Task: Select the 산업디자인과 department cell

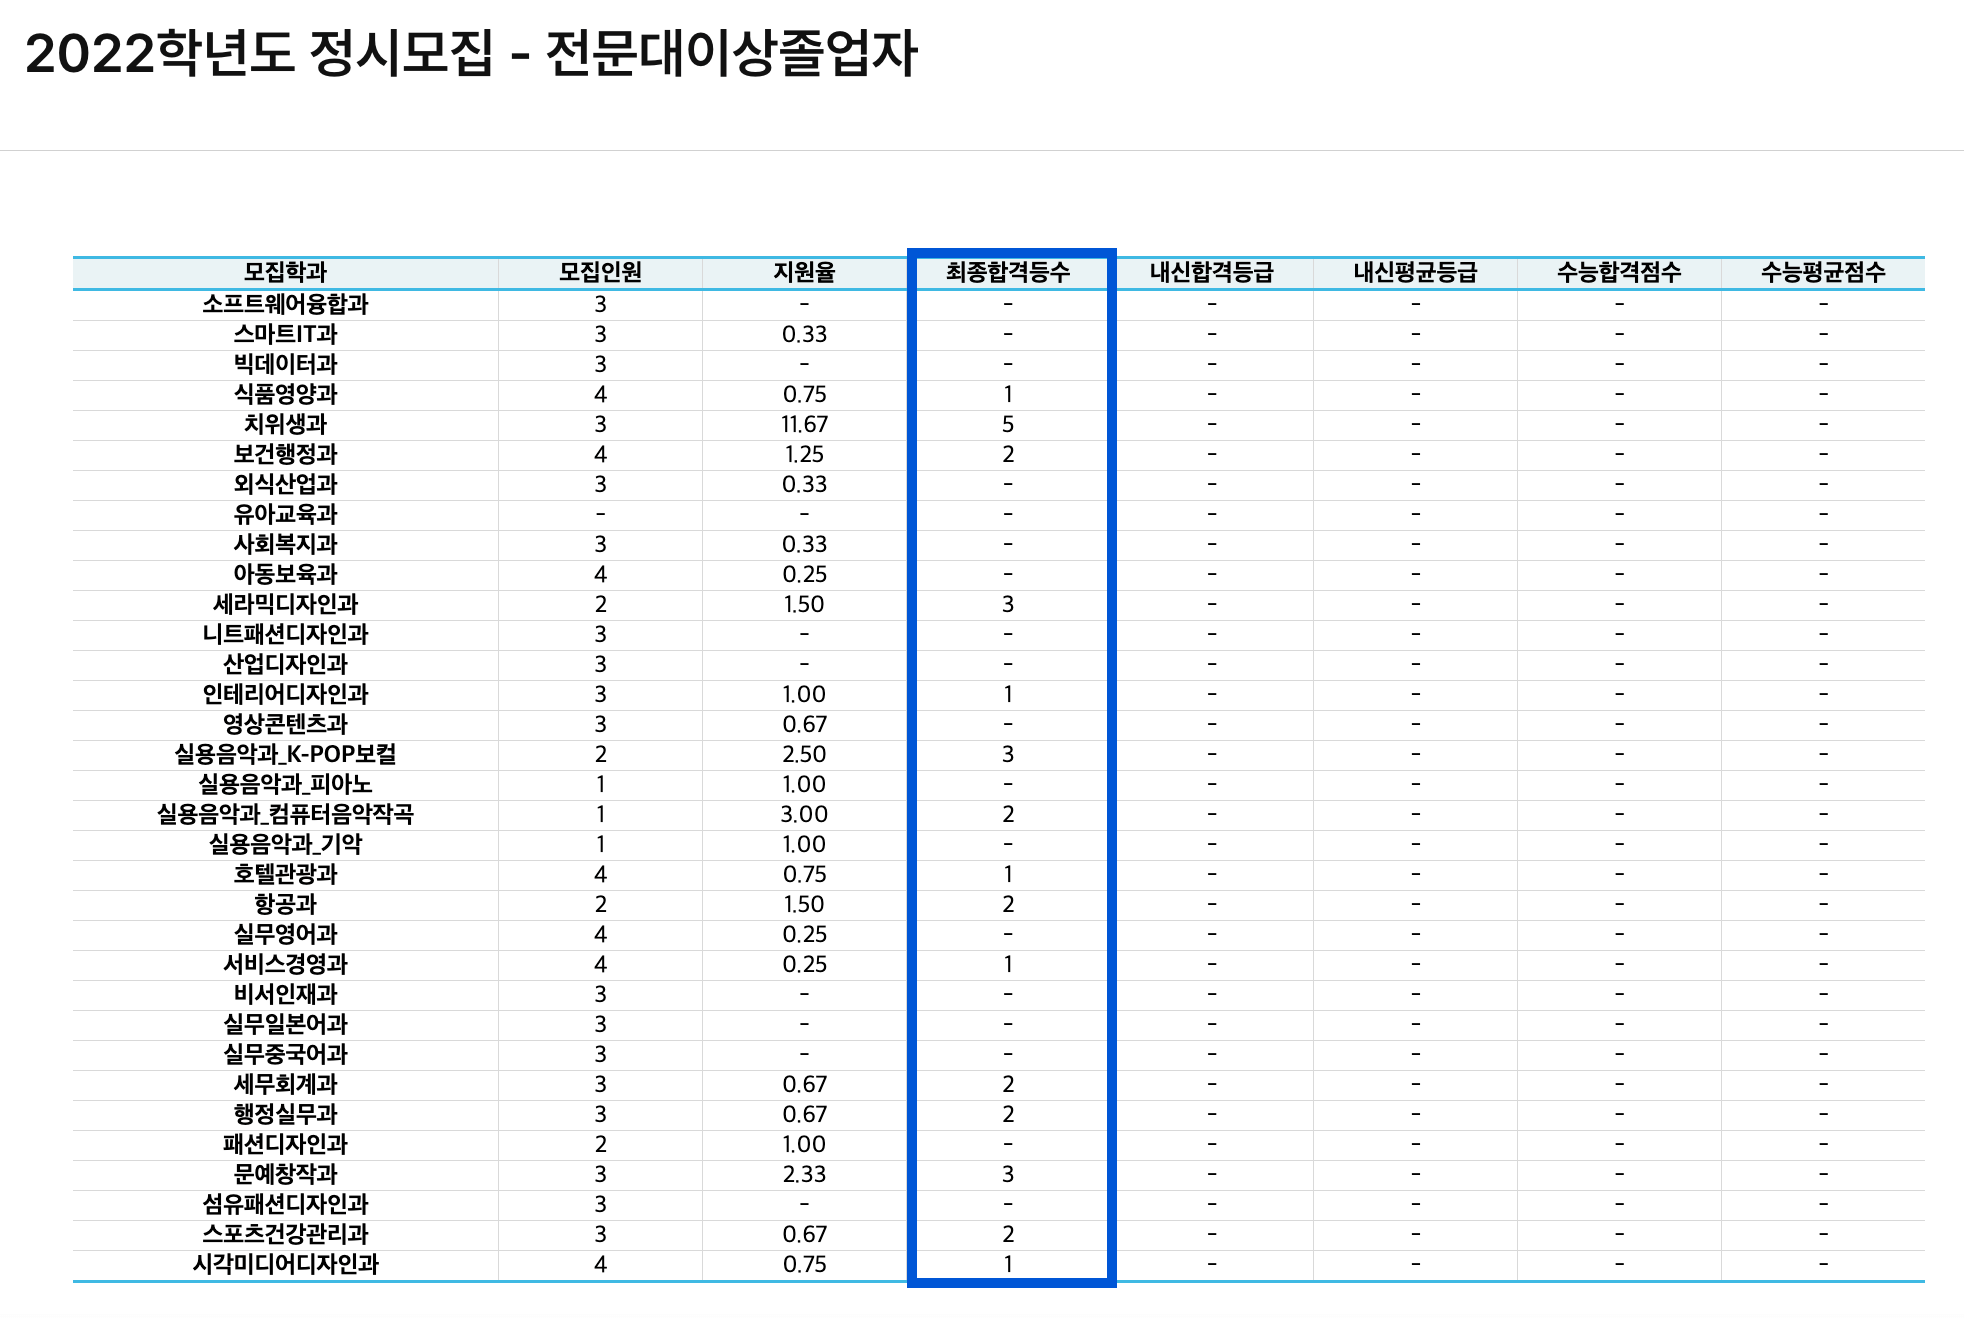Action: (x=286, y=664)
